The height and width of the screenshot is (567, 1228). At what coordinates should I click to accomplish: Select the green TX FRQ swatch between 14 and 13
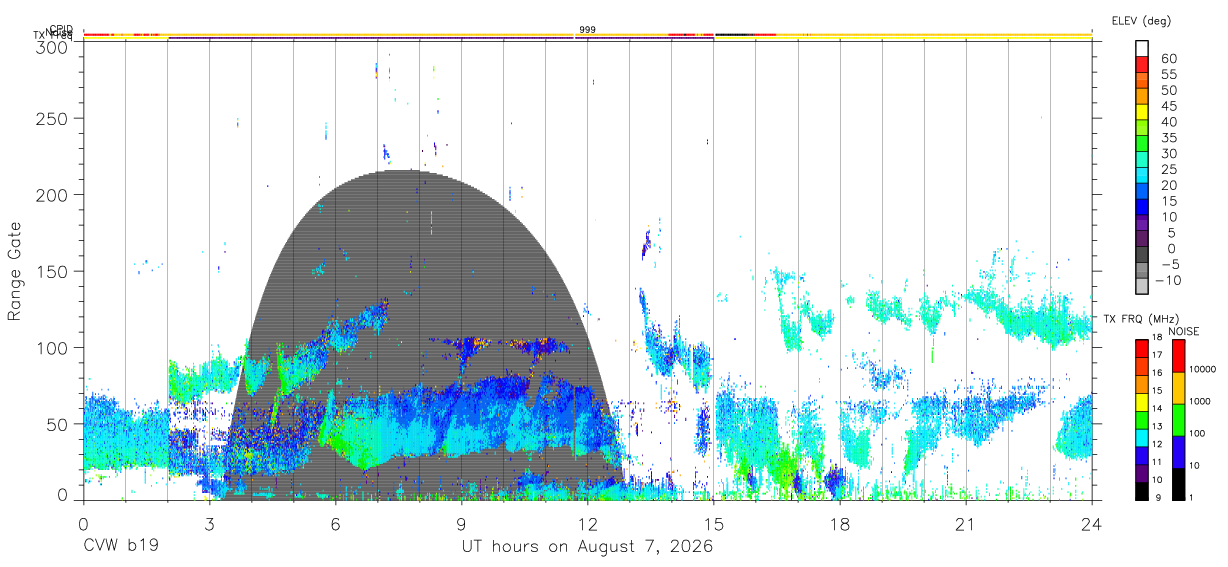[1141, 418]
